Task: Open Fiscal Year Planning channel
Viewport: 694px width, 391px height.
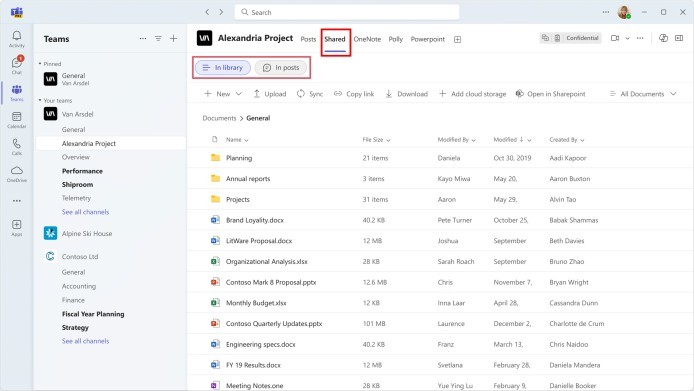Action: [x=93, y=314]
